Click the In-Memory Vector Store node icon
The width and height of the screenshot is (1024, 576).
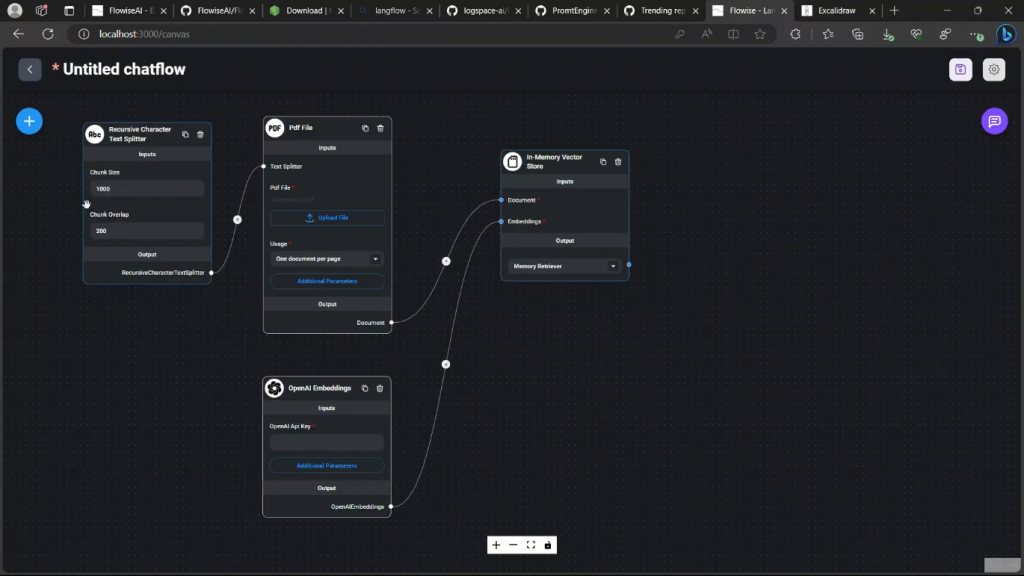[x=513, y=161]
